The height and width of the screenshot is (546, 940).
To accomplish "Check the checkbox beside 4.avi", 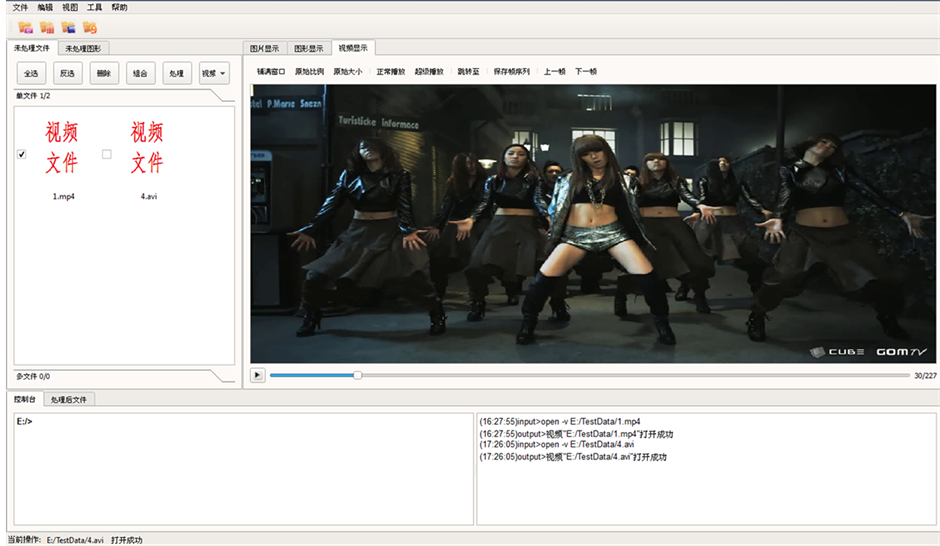I will [107, 154].
